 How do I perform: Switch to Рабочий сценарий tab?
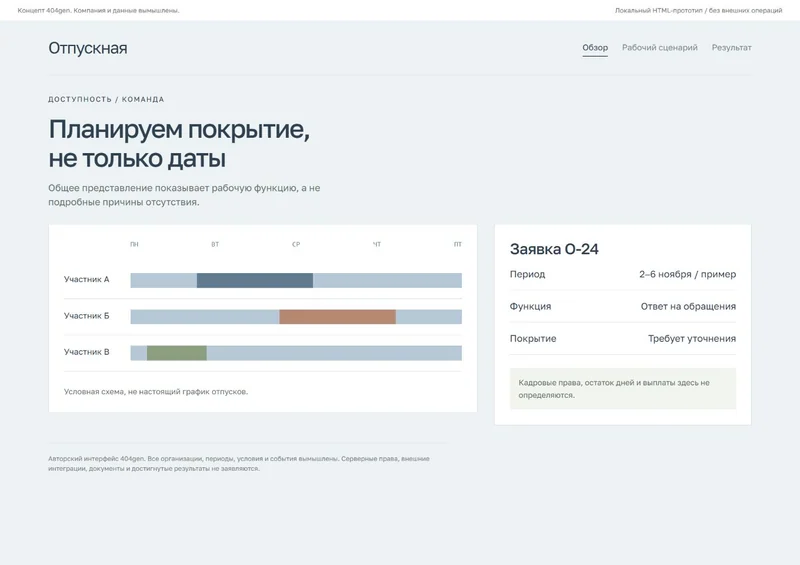(x=660, y=47)
